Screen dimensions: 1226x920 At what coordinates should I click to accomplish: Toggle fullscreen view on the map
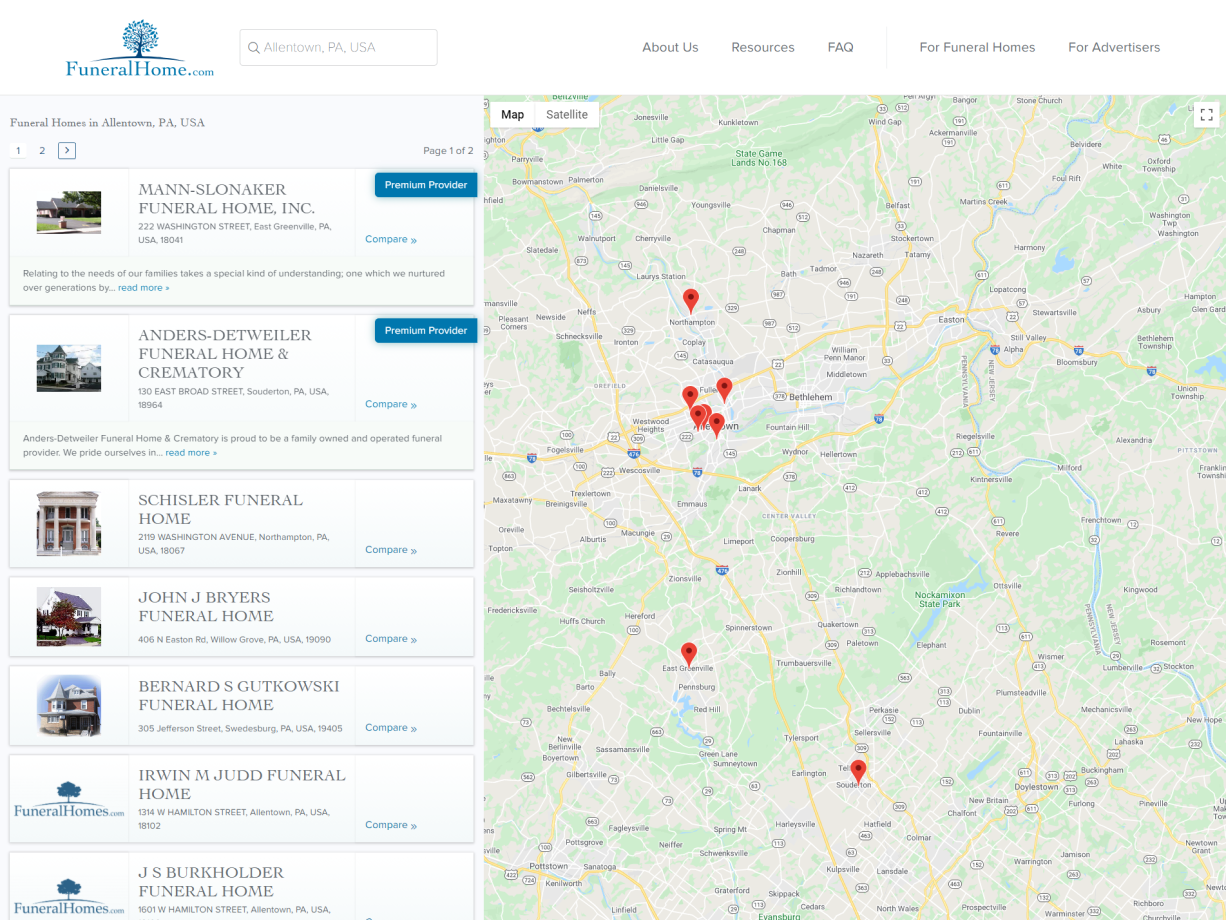[x=1206, y=115]
